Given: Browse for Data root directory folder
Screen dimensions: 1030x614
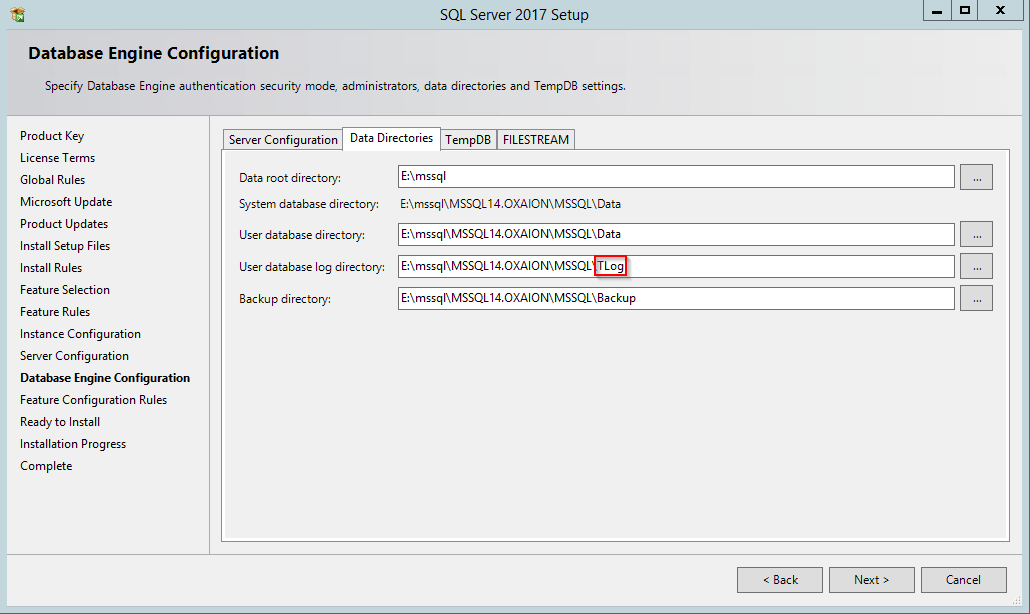Looking at the screenshot, I should [976, 177].
